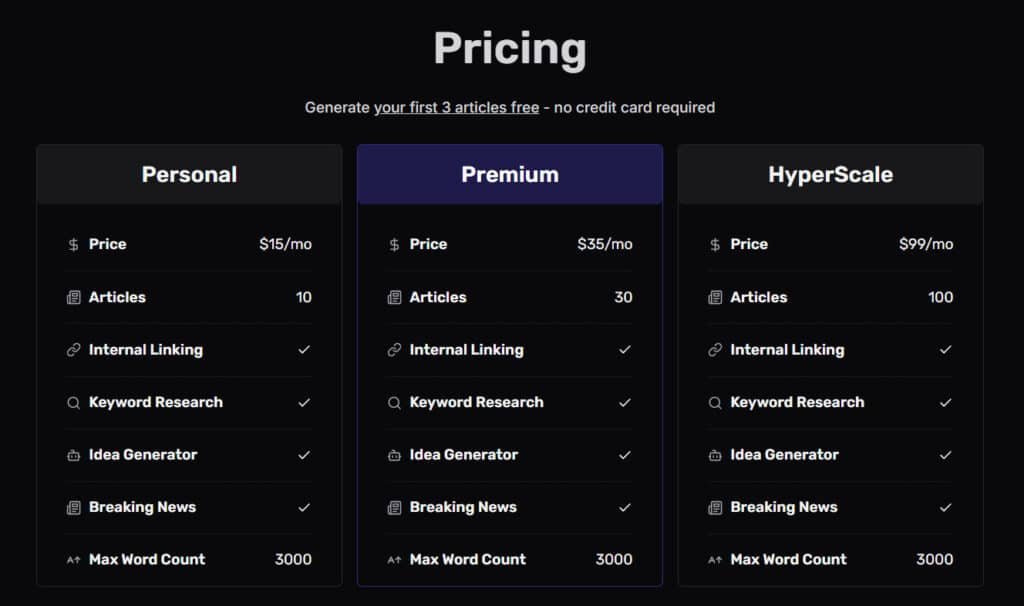Click the Max Word Count icon in Personal
Viewport: 1024px width, 606px height.
point(73,560)
